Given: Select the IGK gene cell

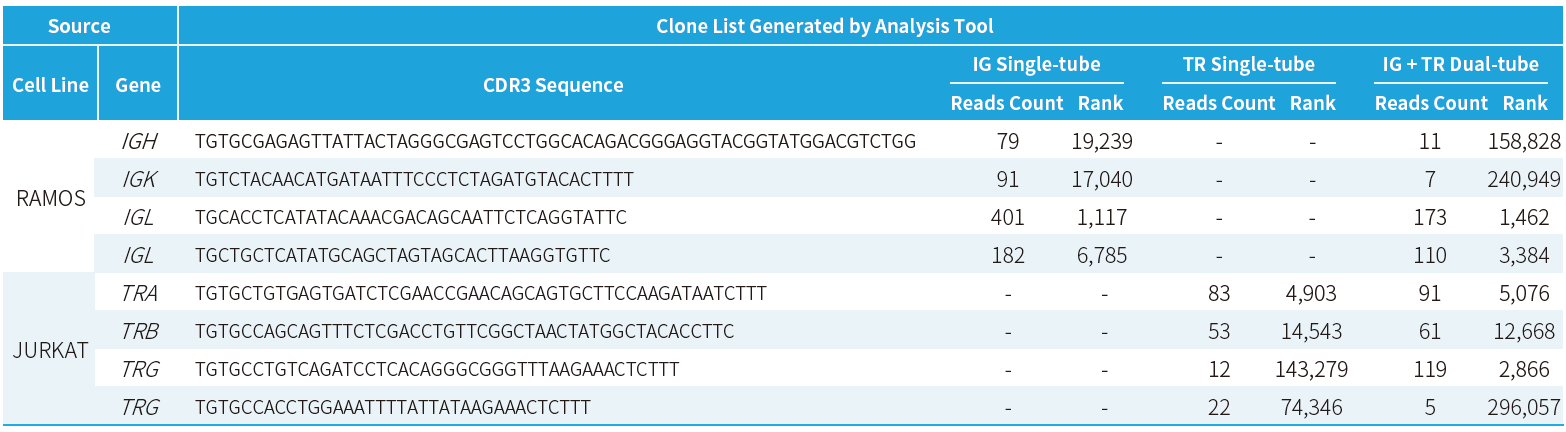Looking at the screenshot, I should pyautogui.click(x=138, y=179).
